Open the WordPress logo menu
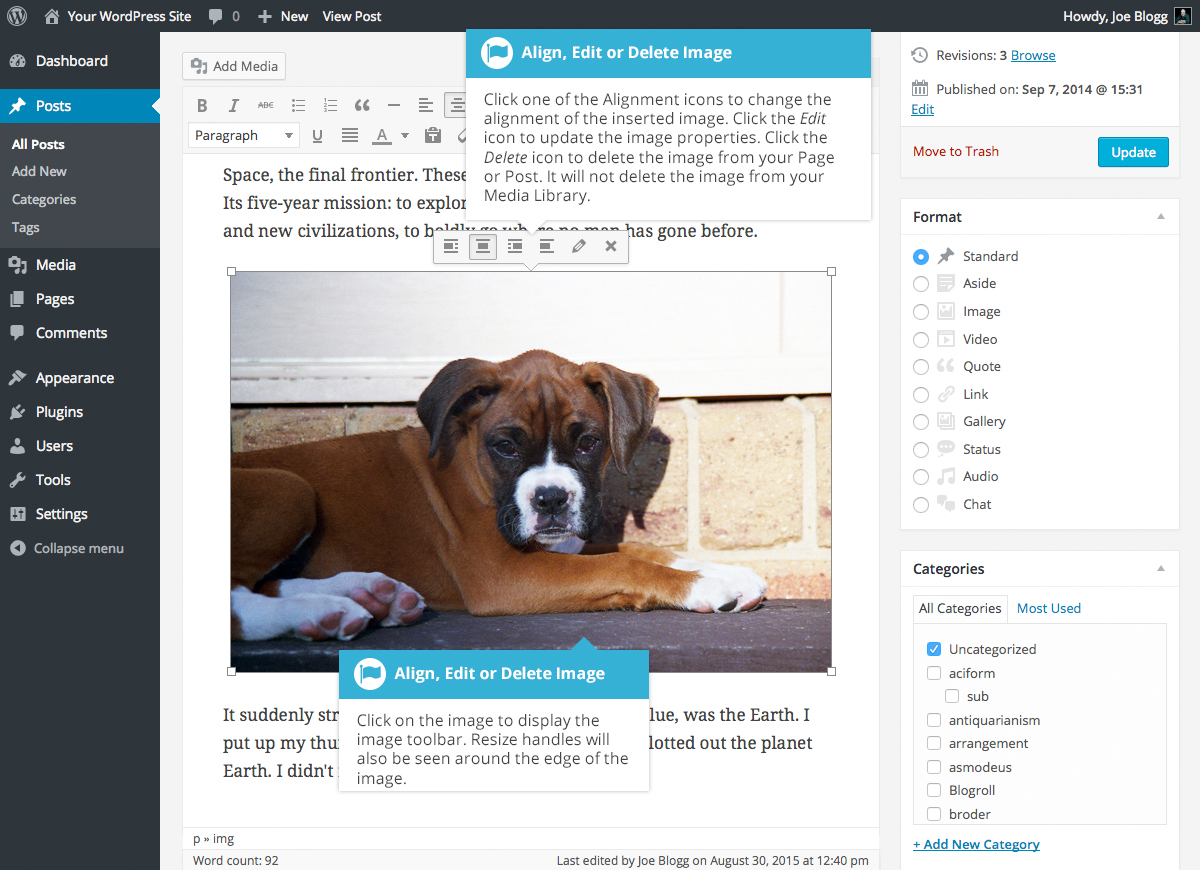Viewport: 1200px width, 870px height. tap(17, 16)
